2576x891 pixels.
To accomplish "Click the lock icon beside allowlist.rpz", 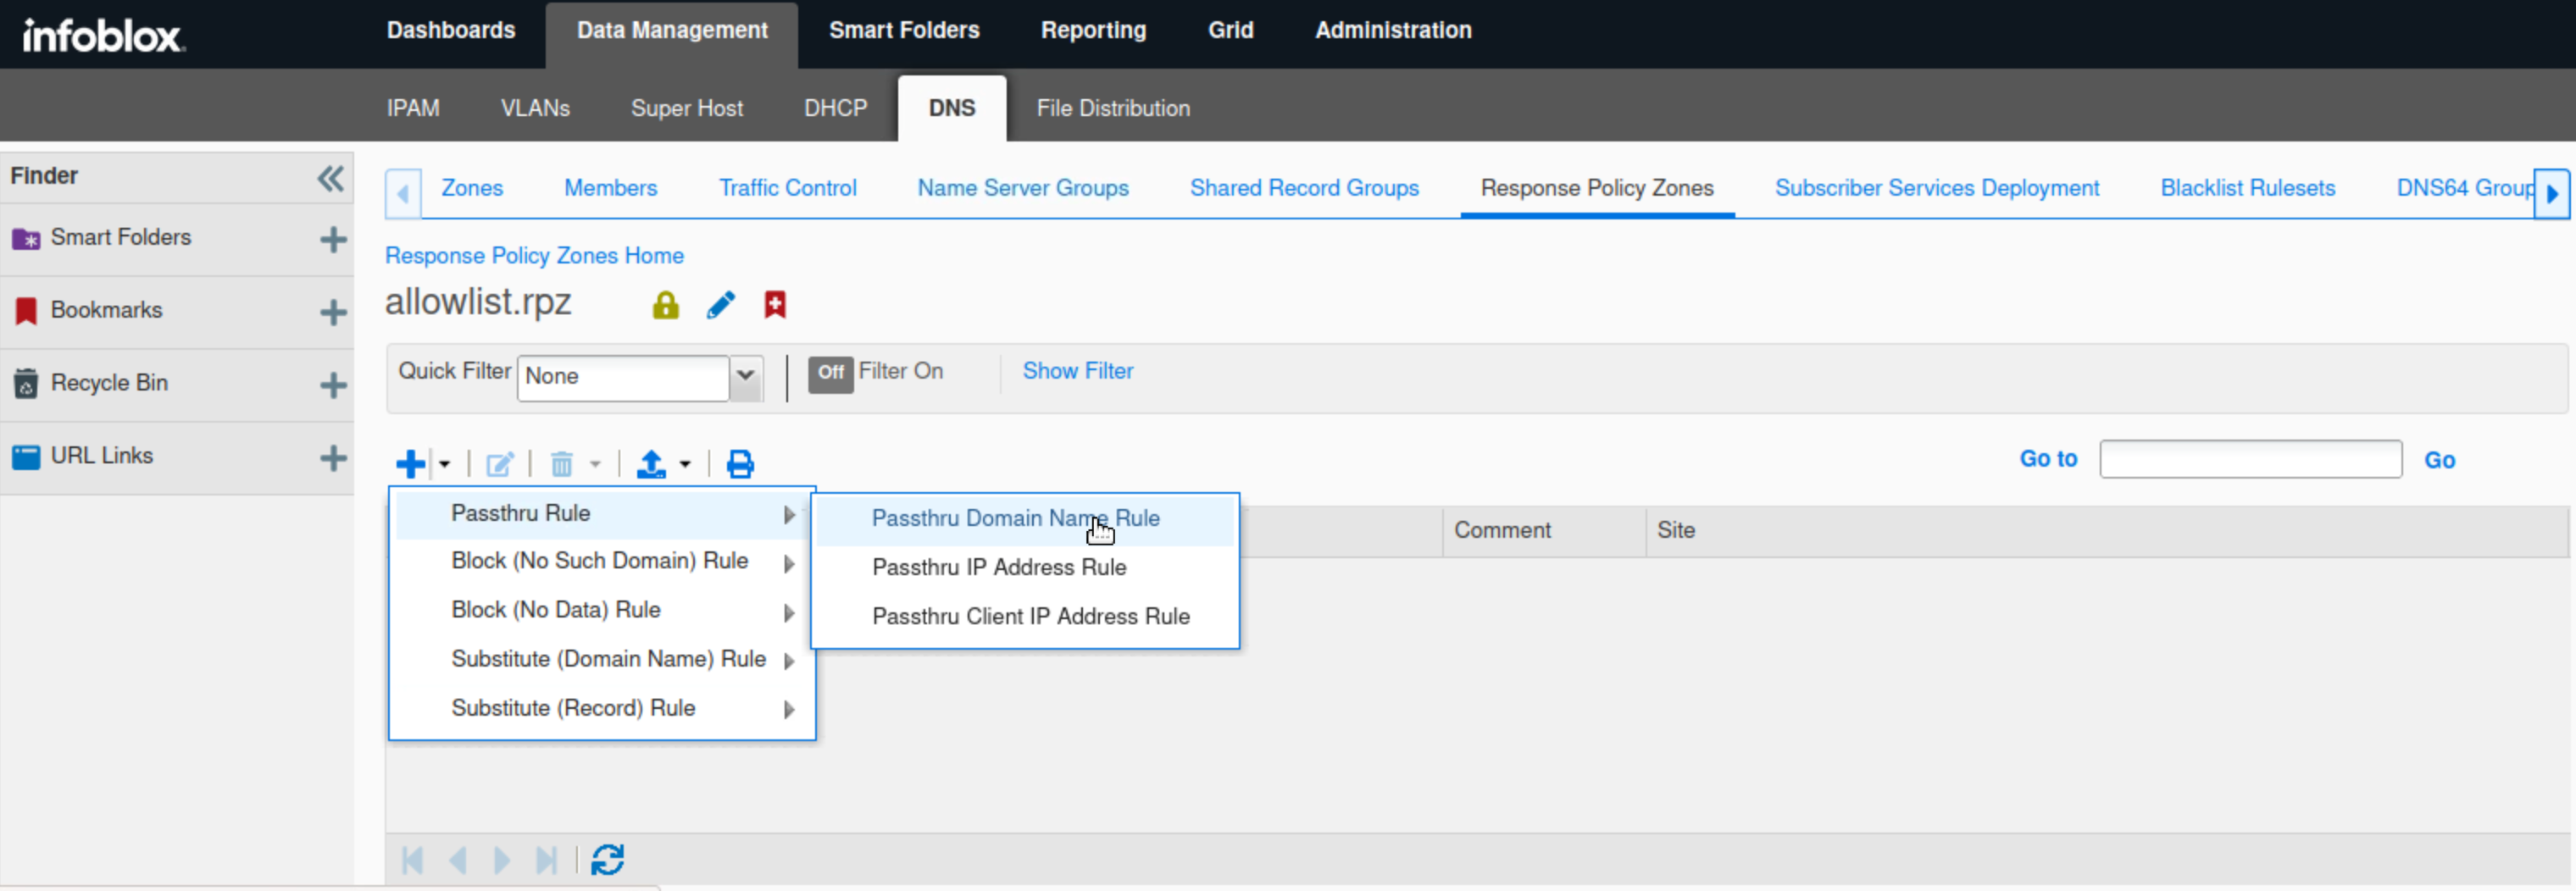I will (x=665, y=305).
